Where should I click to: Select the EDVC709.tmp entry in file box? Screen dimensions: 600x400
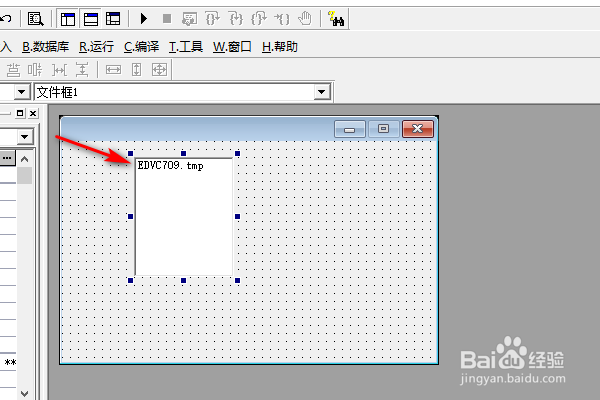click(x=171, y=165)
